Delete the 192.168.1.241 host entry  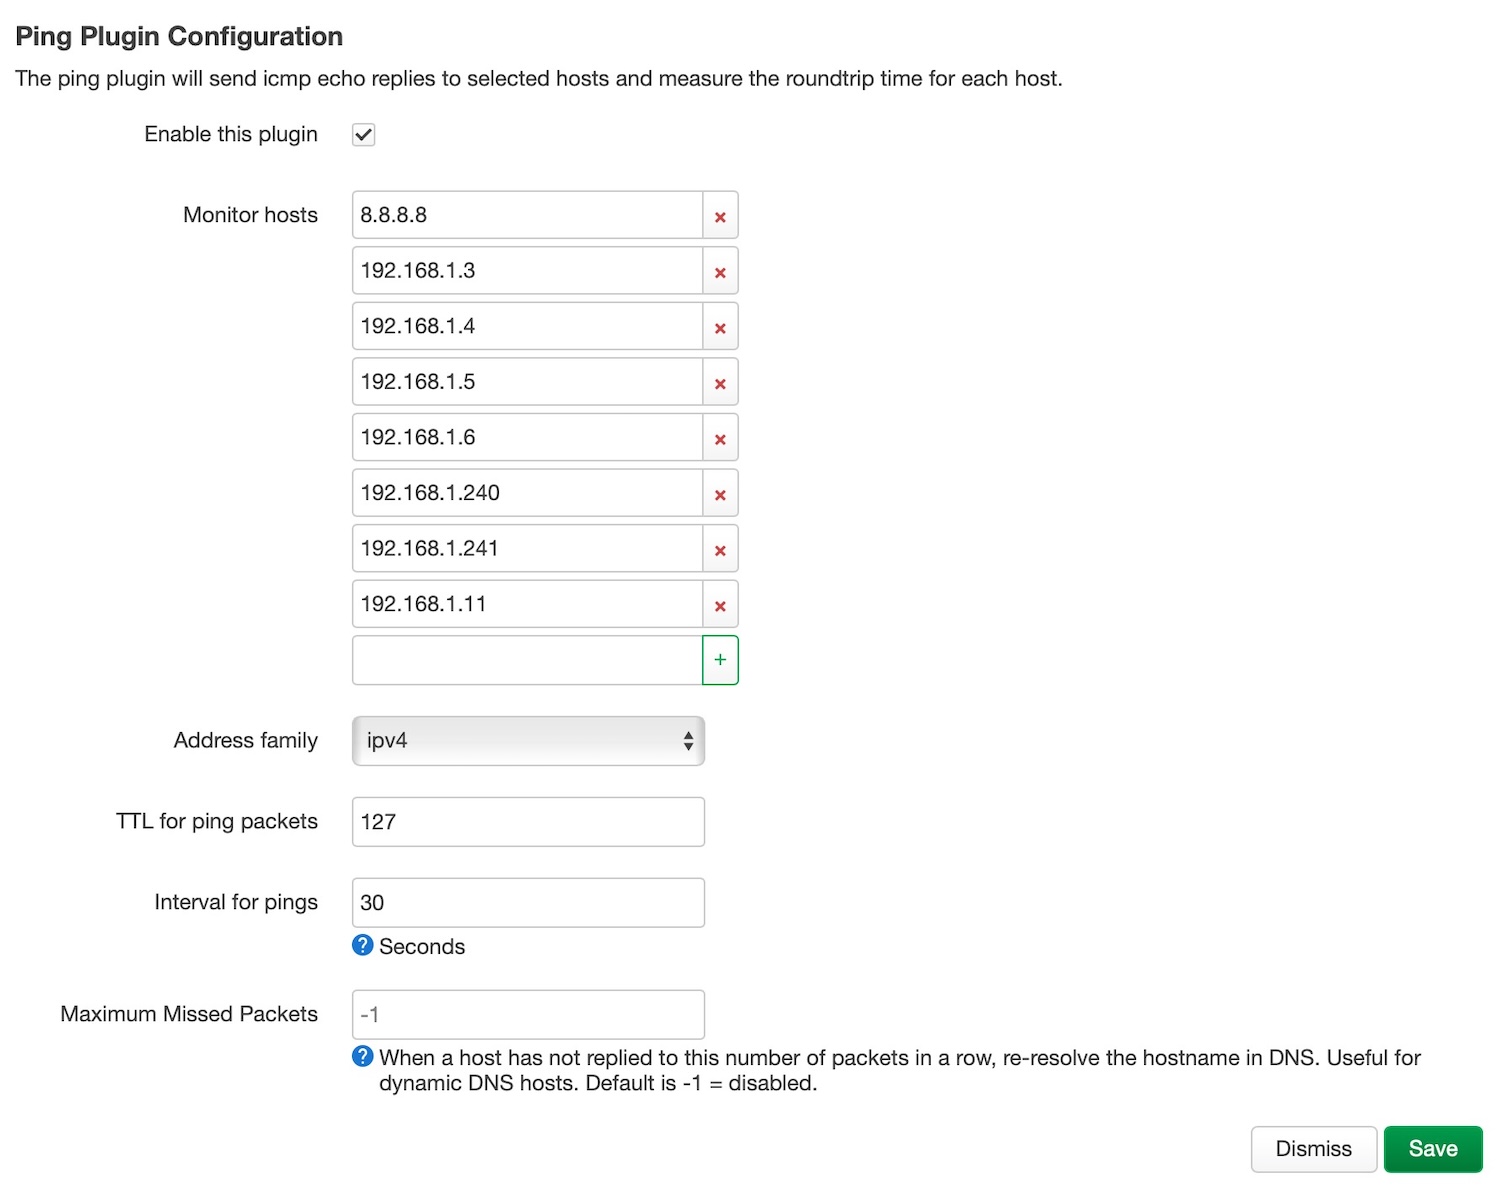point(720,549)
